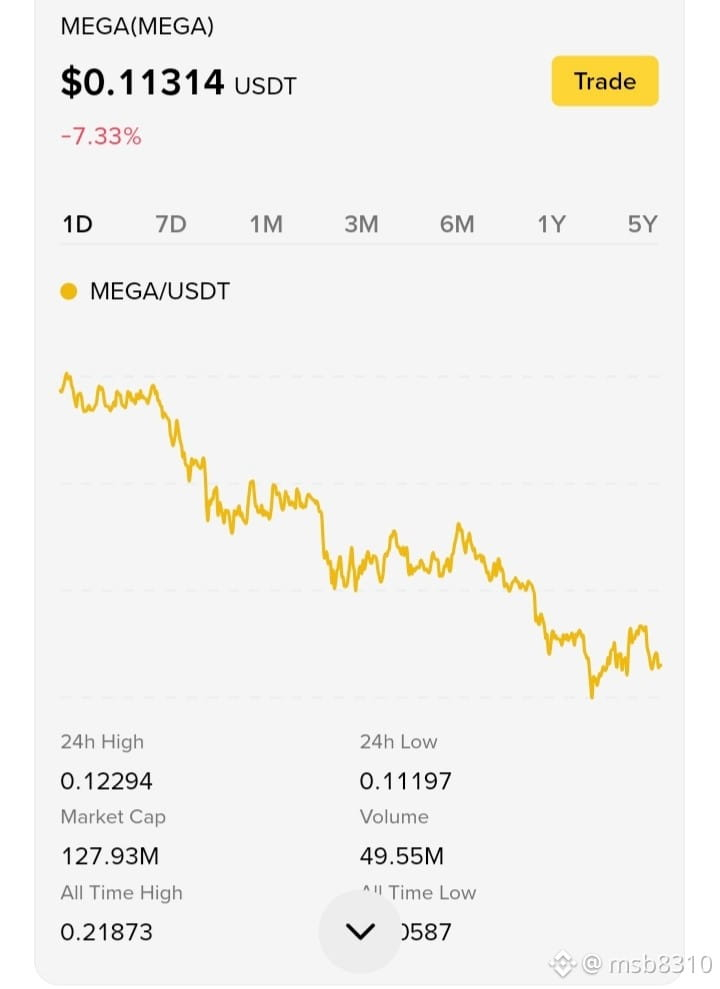The height and width of the screenshot is (989, 720).
Task: Select the 6M chart period
Action: tap(457, 224)
